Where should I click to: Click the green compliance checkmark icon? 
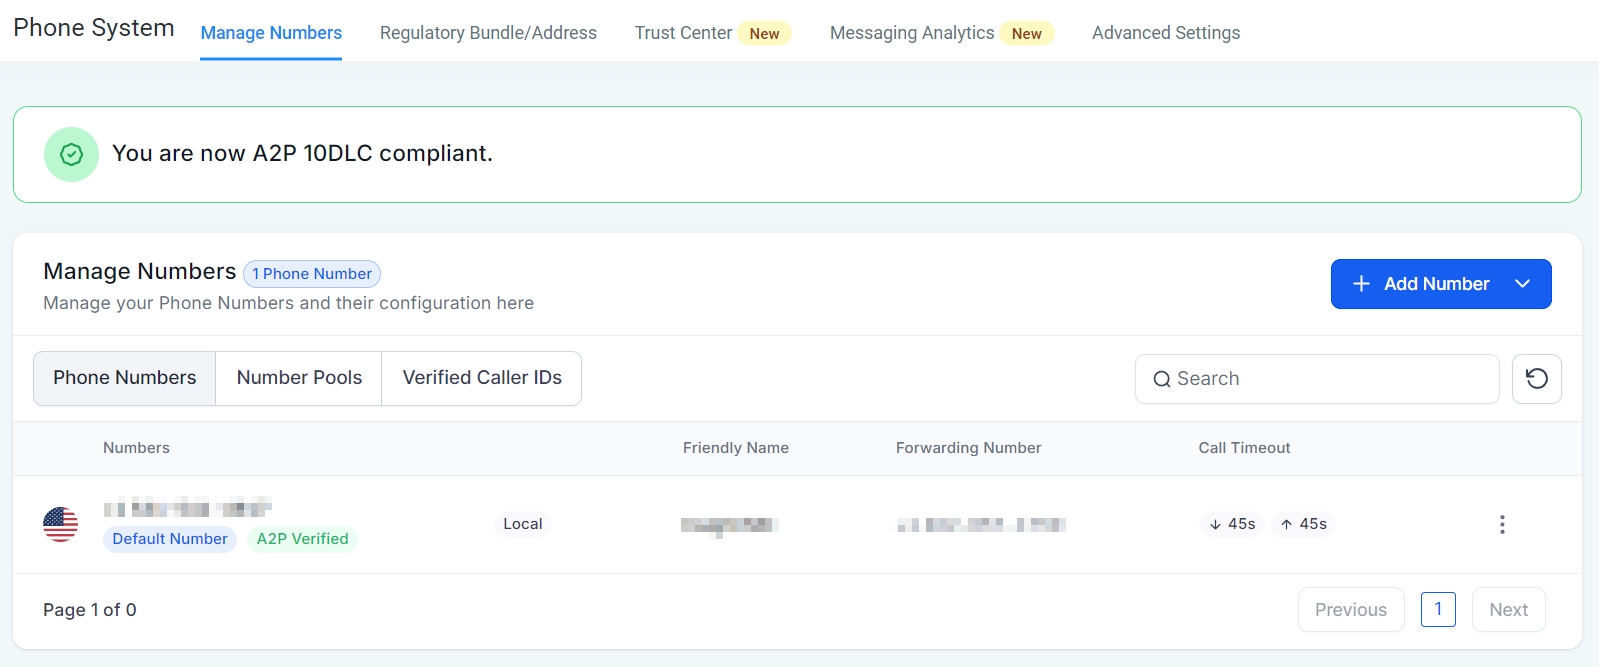pyautogui.click(x=71, y=154)
